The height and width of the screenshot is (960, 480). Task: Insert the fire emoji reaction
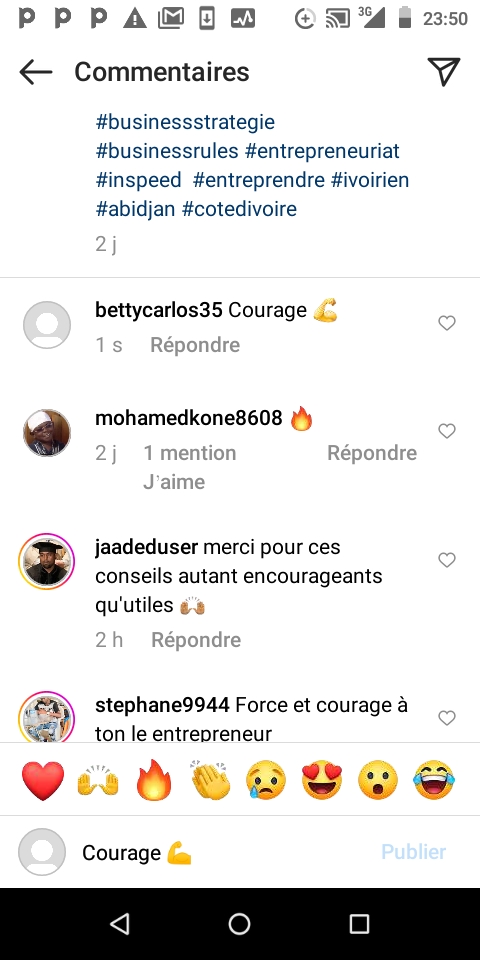pos(154,780)
